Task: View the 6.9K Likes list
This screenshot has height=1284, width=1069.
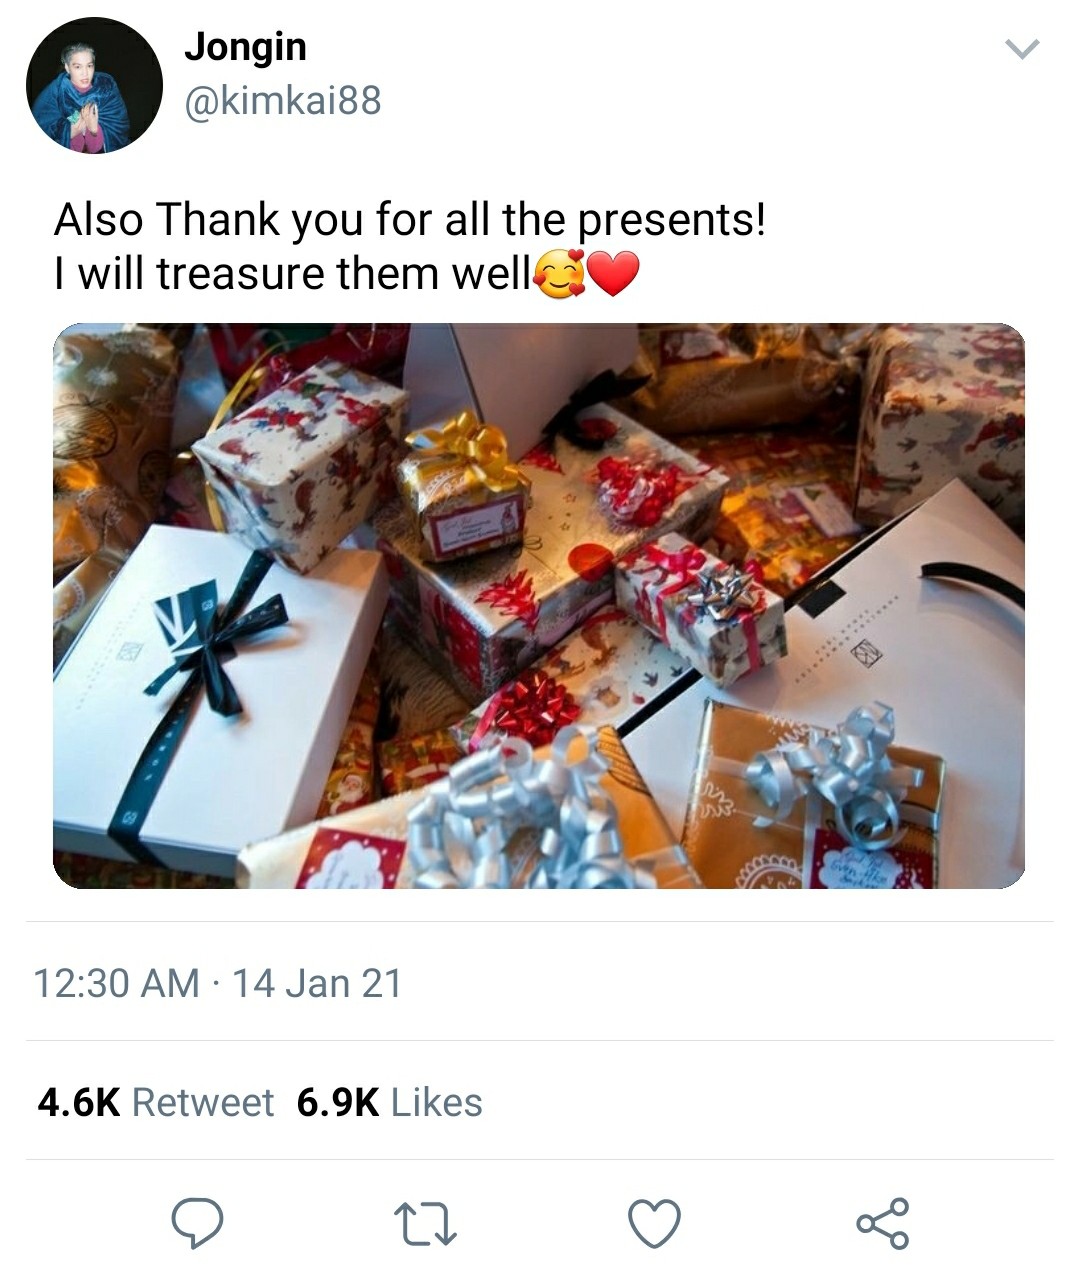Action: pos(389,1102)
